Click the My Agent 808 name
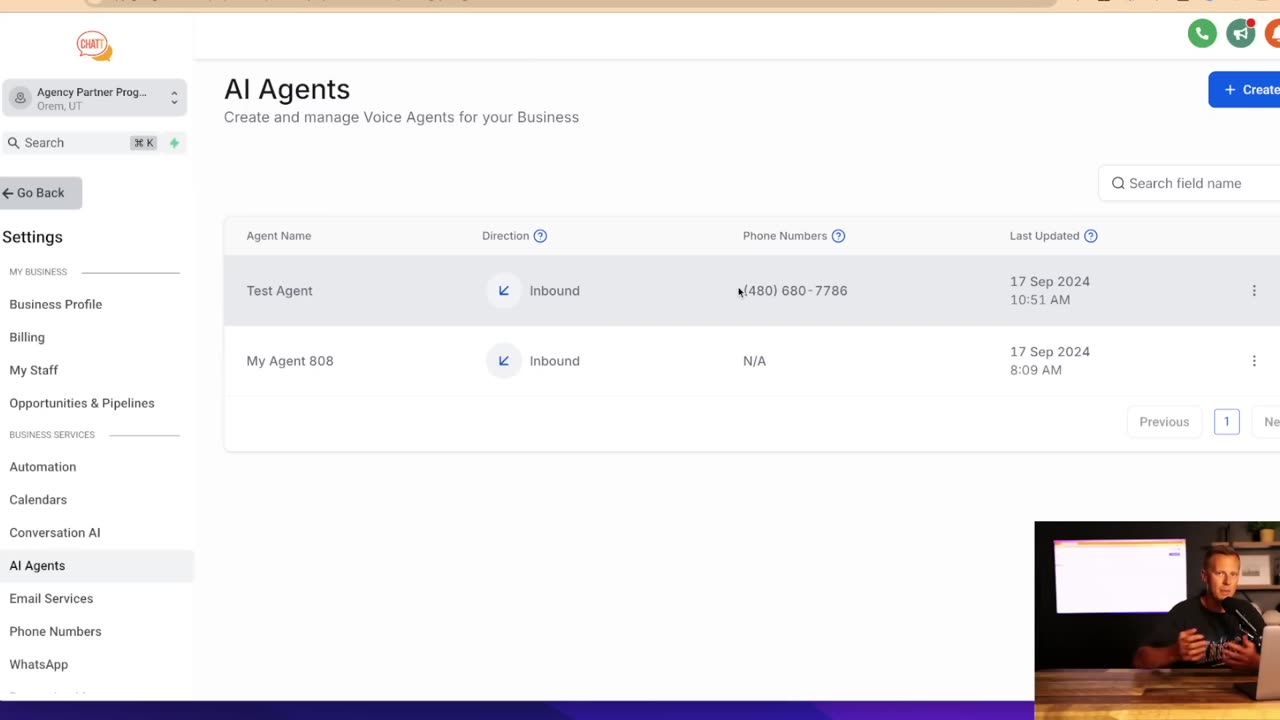 [x=290, y=361]
